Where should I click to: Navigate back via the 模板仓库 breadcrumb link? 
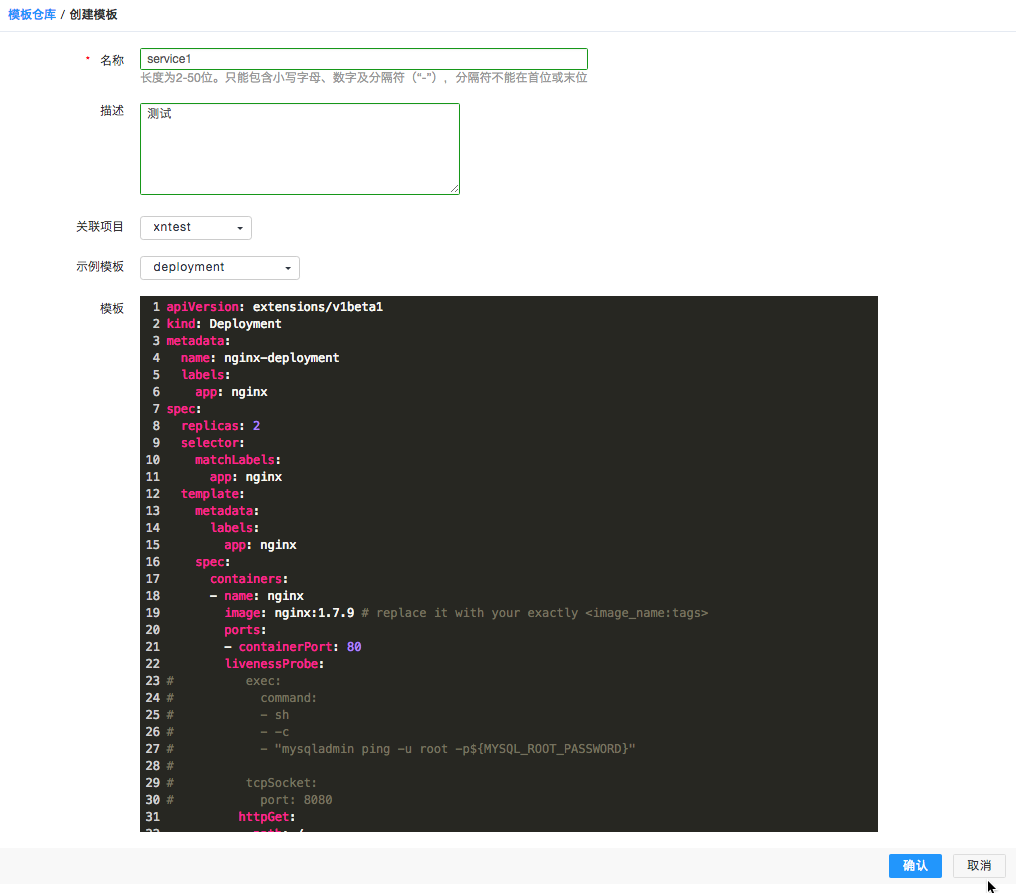point(31,14)
